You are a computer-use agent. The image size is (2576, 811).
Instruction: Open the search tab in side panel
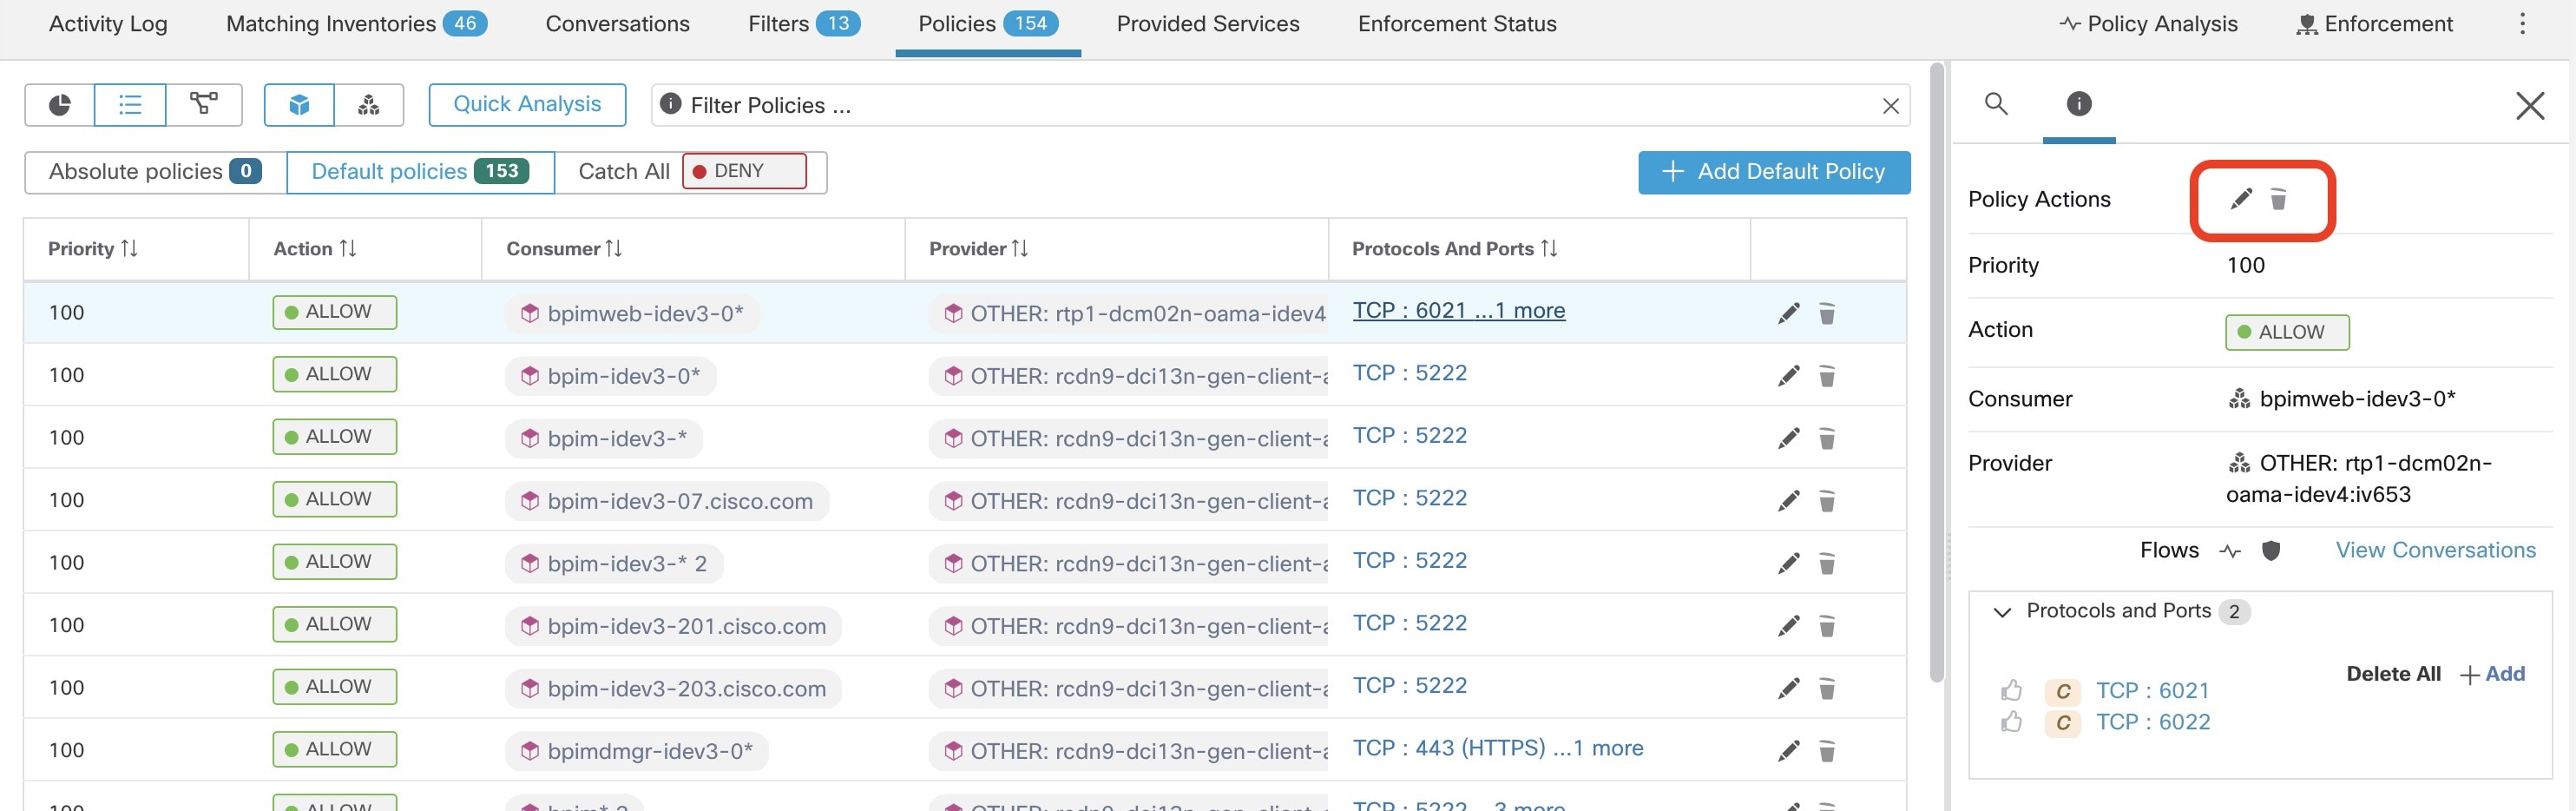pyautogui.click(x=1996, y=103)
